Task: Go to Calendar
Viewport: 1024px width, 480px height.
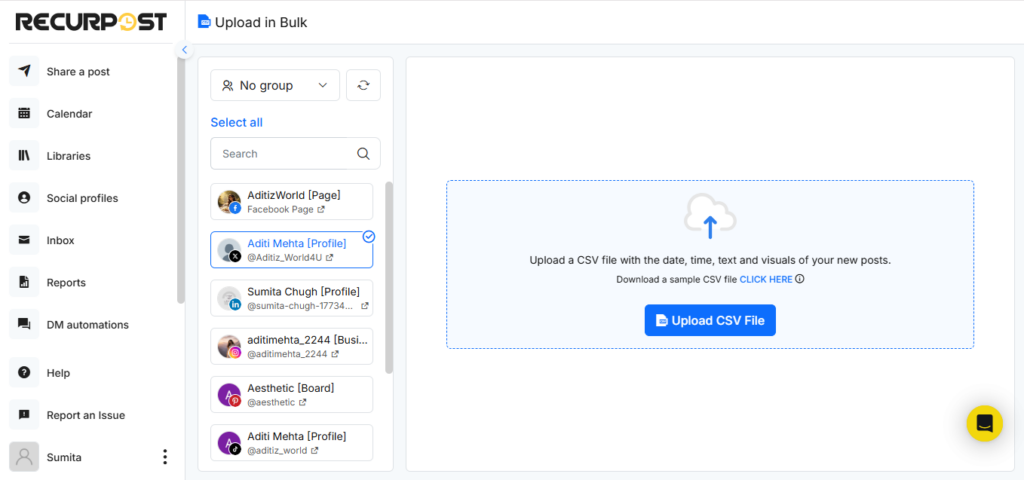Action: pyautogui.click(x=69, y=114)
